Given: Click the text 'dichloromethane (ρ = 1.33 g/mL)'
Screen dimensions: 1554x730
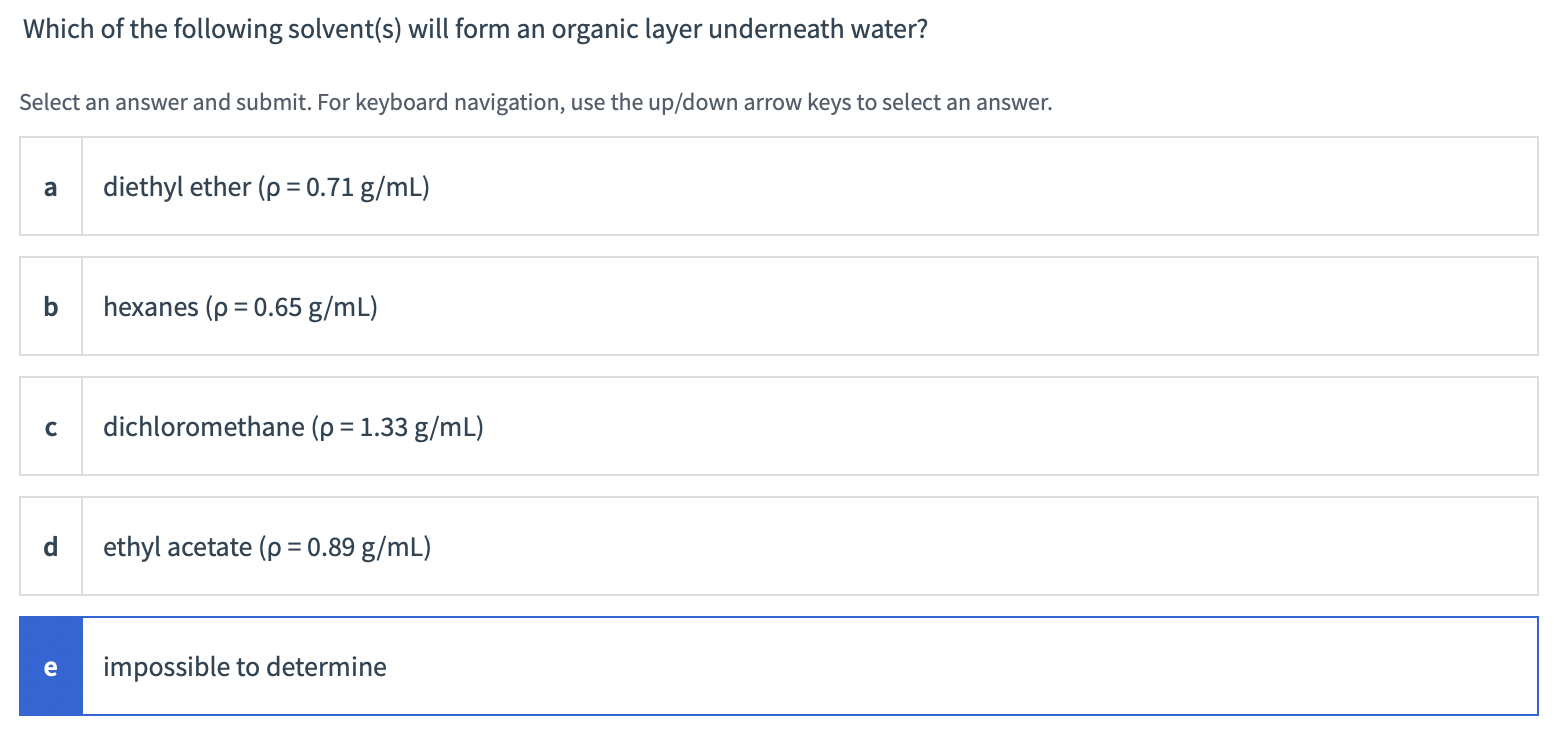Looking at the screenshot, I should tap(293, 426).
